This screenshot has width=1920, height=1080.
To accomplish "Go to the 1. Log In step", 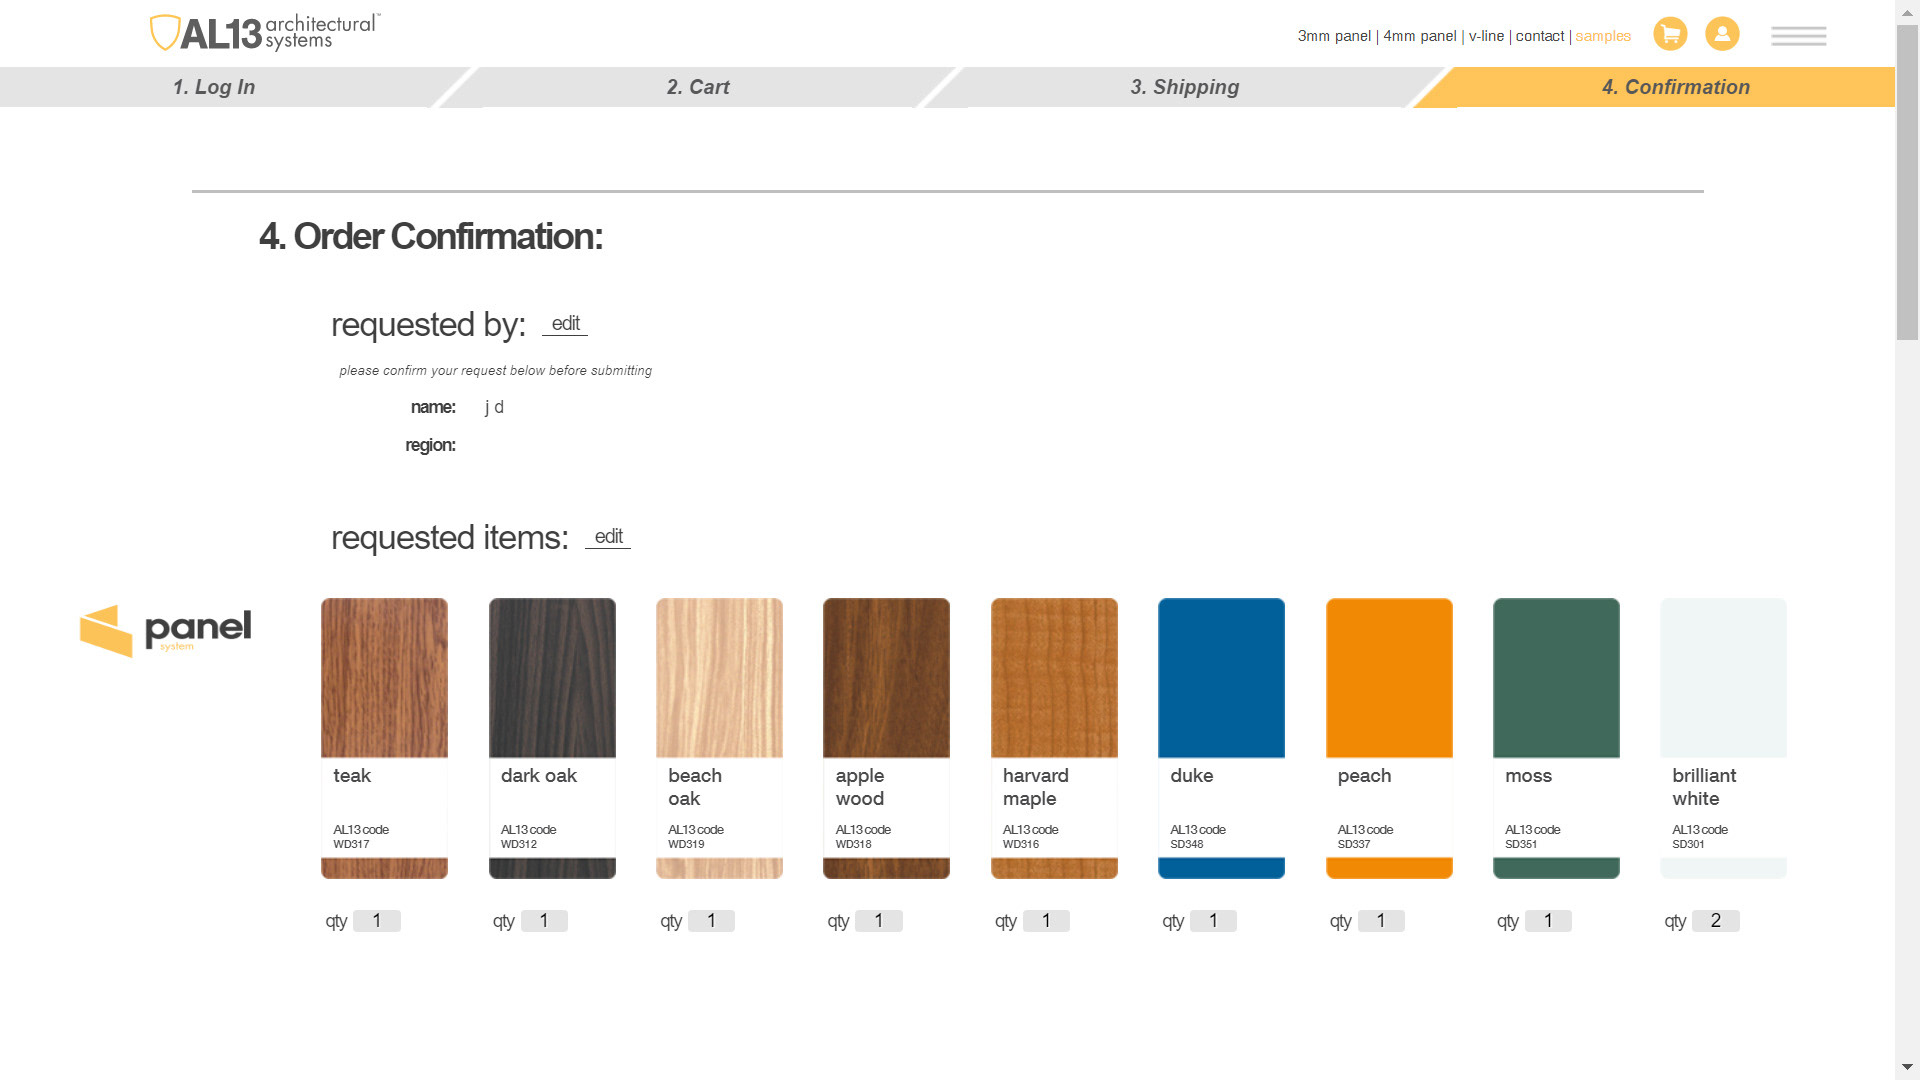I will (214, 87).
